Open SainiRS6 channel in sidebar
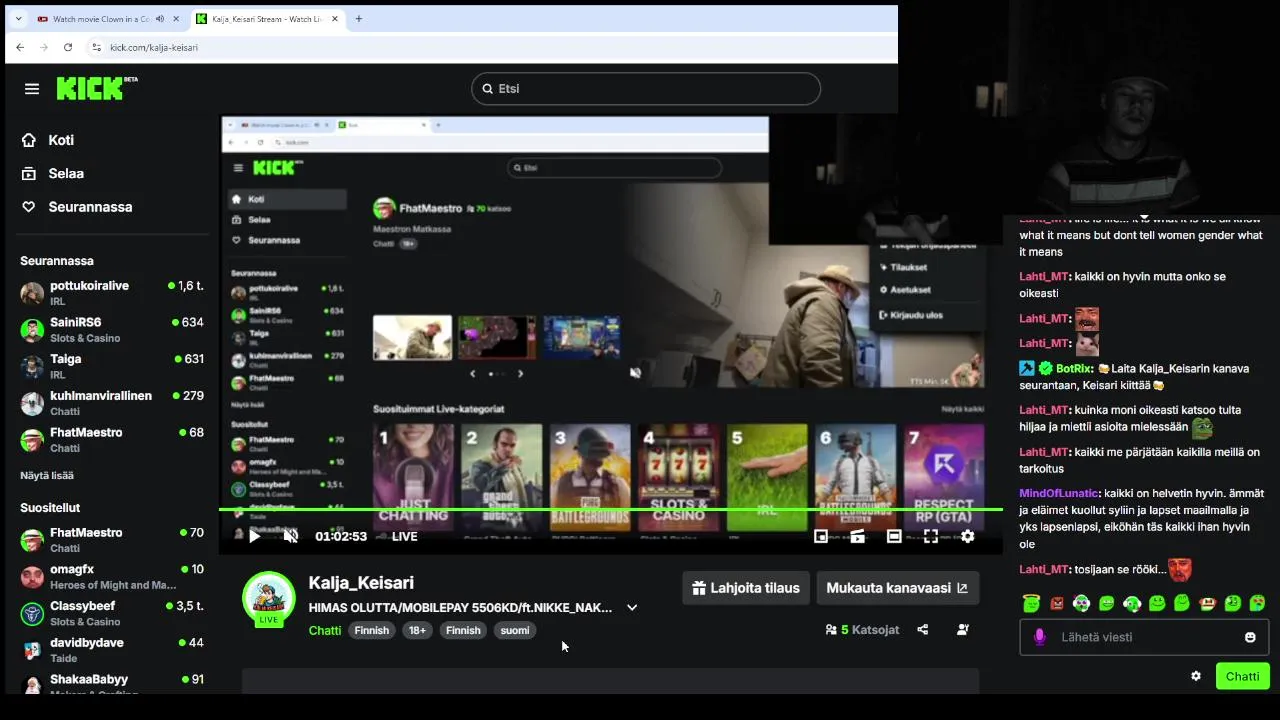1280x720 pixels. tap(112, 330)
